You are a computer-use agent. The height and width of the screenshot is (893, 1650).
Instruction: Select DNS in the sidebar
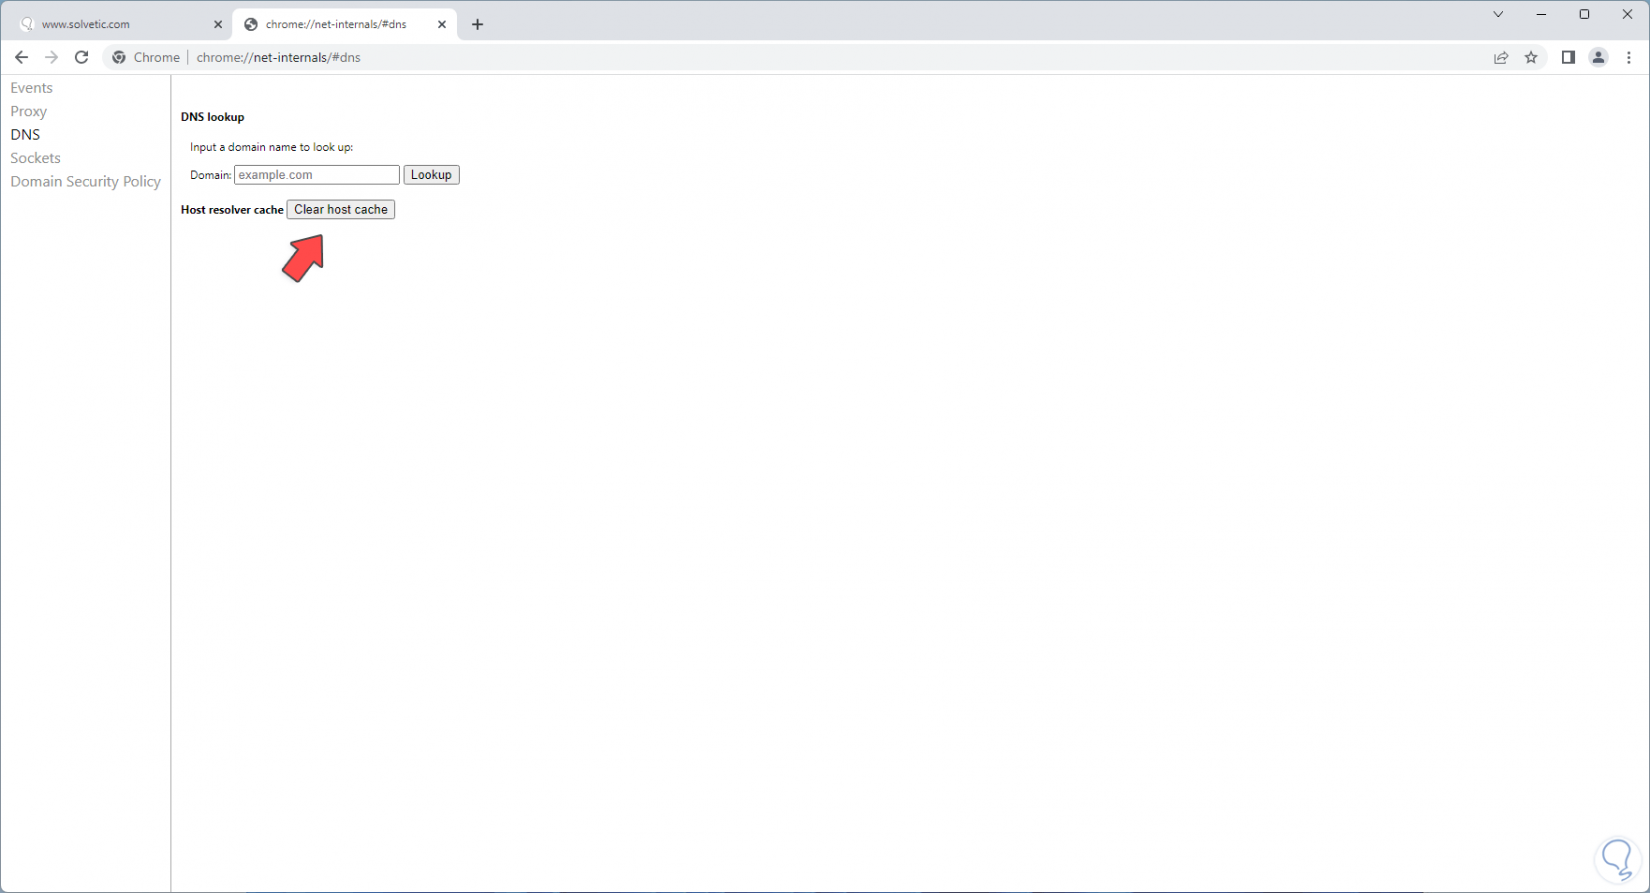point(25,134)
